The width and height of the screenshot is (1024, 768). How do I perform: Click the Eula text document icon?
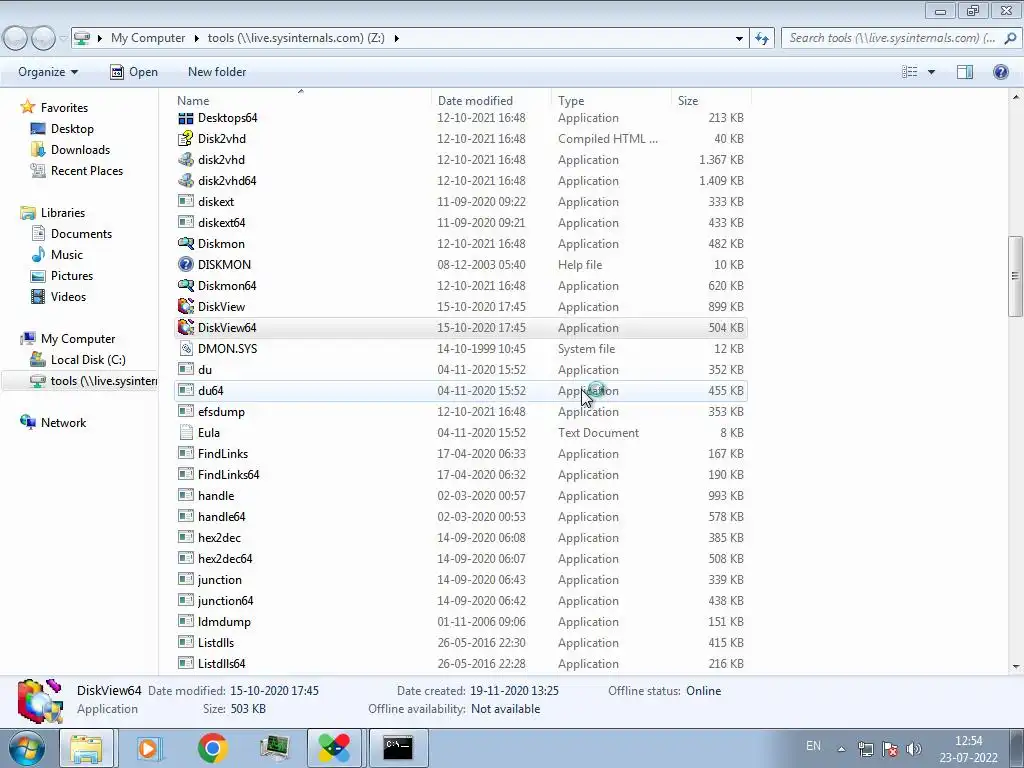tap(186, 432)
